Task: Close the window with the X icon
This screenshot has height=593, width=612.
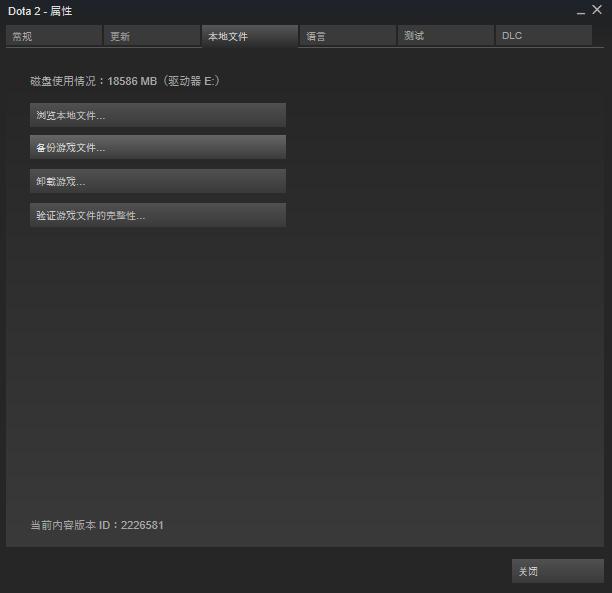Action: tap(597, 10)
